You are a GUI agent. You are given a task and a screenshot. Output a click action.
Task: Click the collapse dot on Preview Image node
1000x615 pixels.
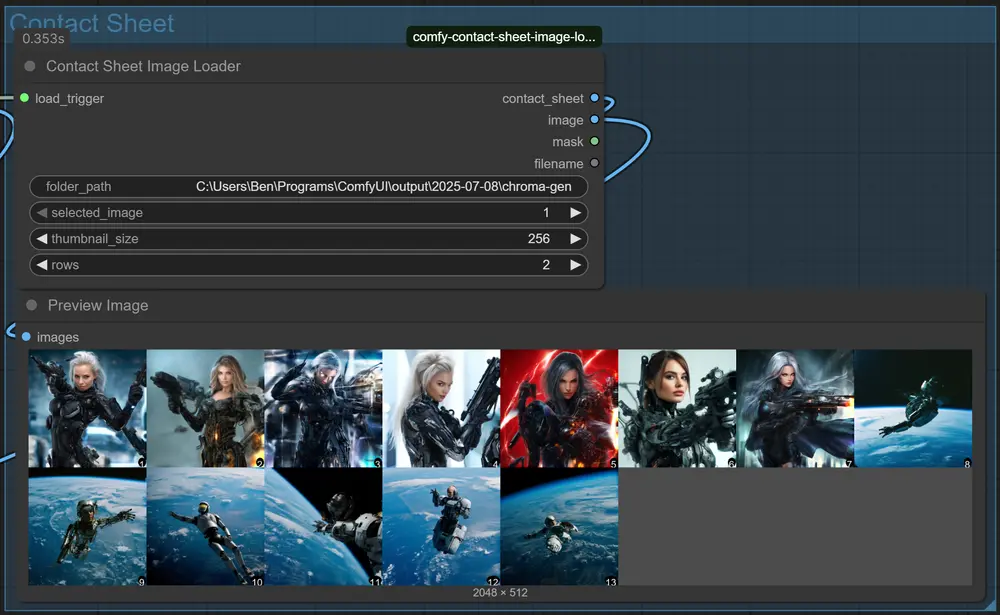click(30, 305)
